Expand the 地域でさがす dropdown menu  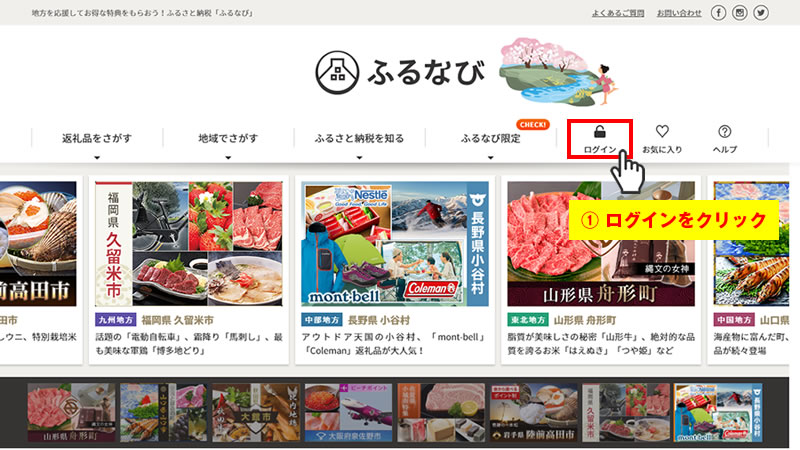pyautogui.click(x=228, y=139)
